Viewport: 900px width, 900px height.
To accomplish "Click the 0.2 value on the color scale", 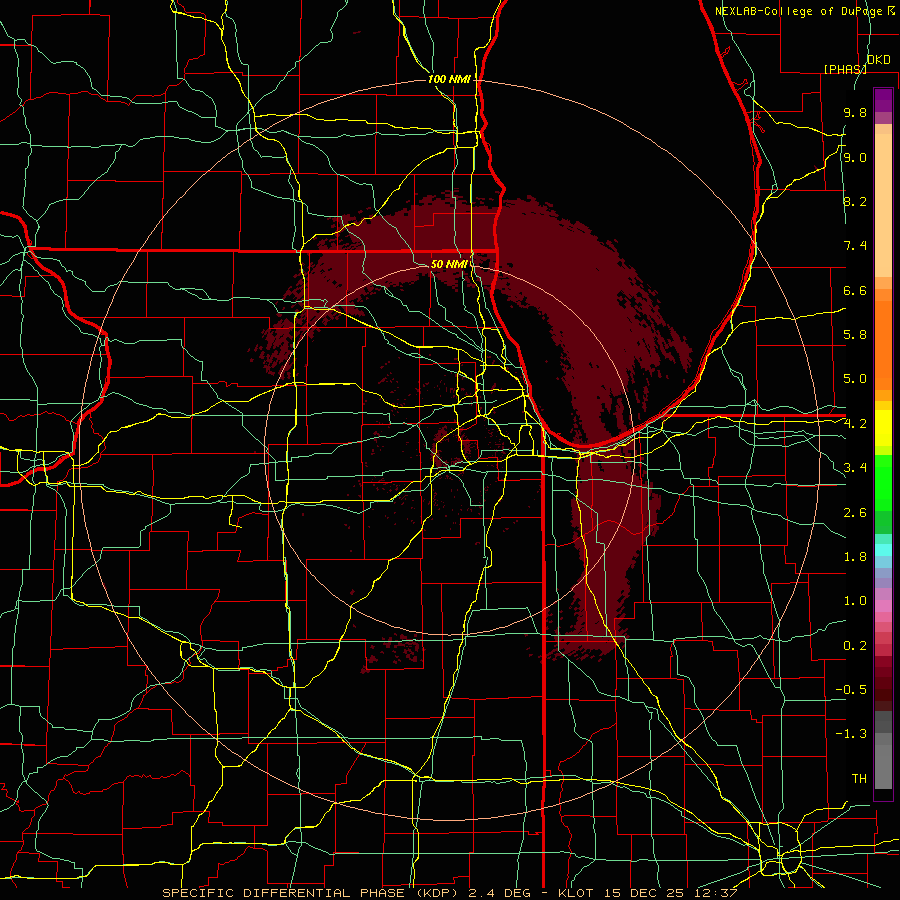I will pyautogui.click(x=855, y=646).
